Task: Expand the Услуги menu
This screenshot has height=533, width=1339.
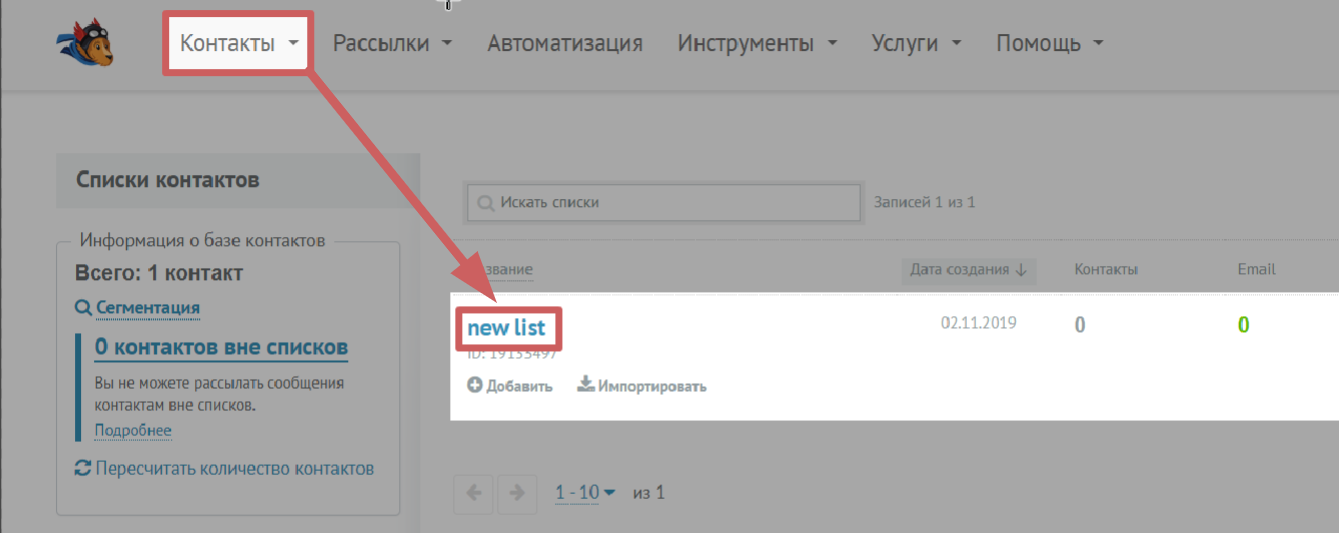Action: [916, 43]
